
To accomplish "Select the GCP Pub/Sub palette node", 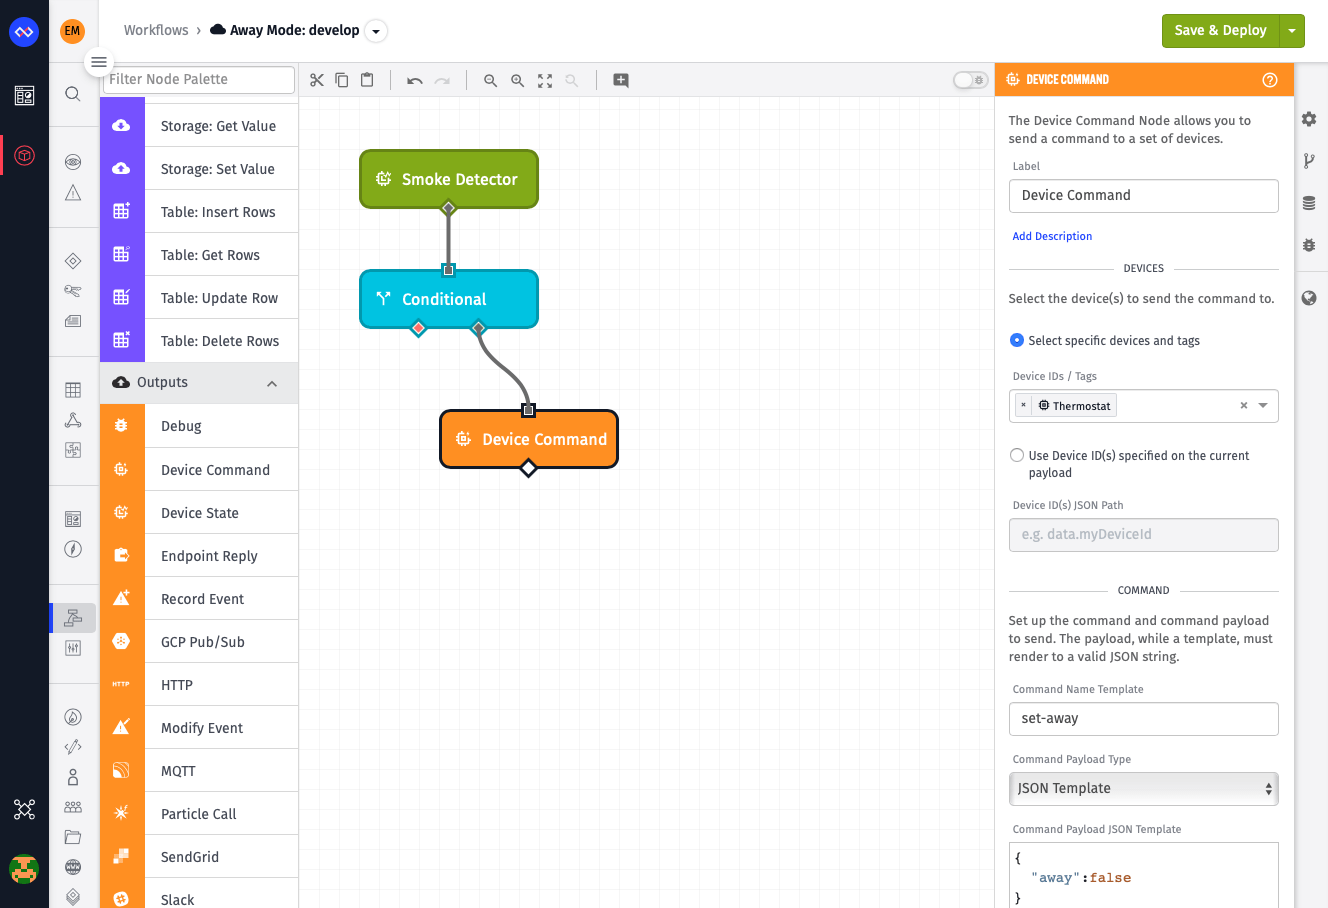I will (199, 642).
